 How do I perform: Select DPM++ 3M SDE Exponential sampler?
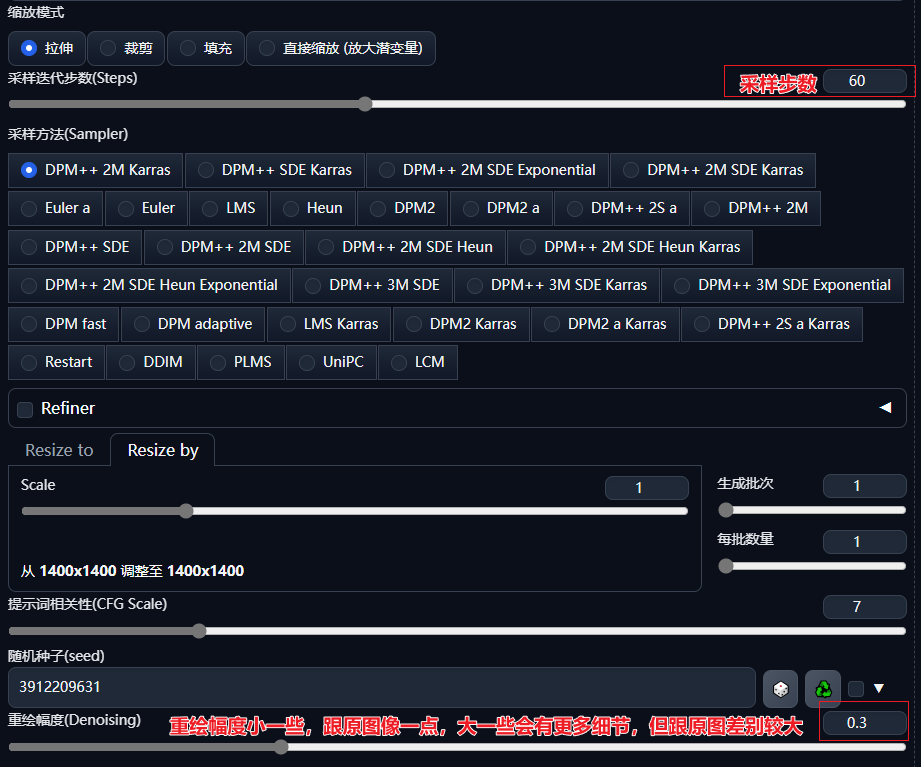pos(782,285)
